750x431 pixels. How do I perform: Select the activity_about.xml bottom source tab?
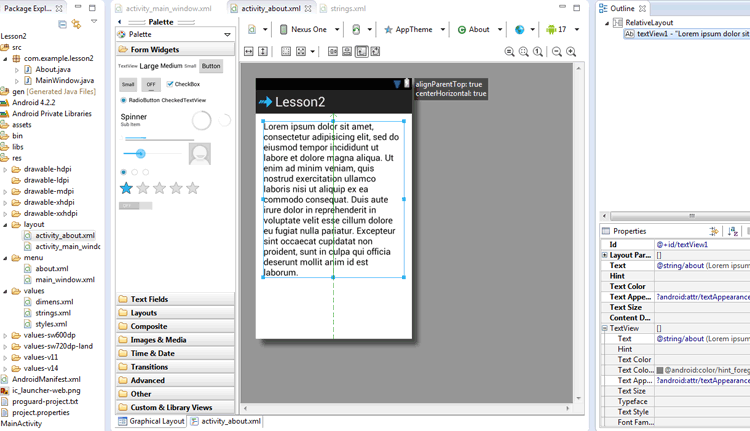[x=226, y=421]
